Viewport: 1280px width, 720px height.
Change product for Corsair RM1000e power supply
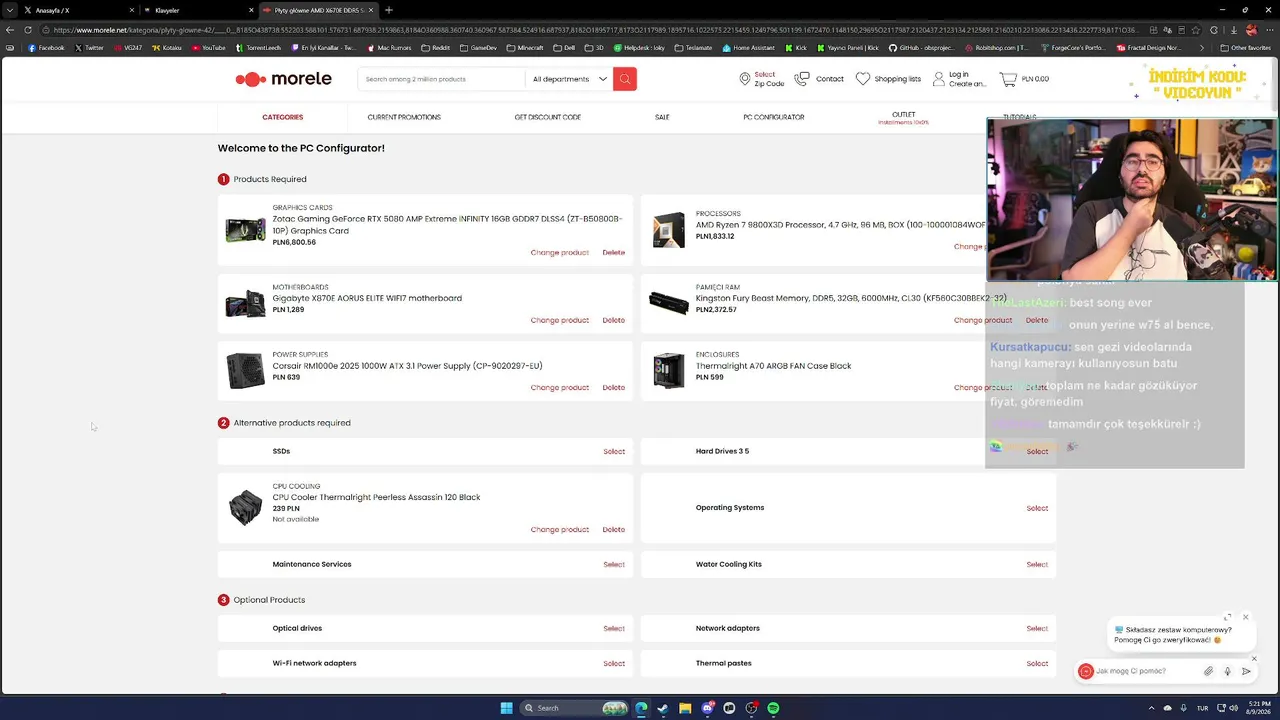point(560,387)
